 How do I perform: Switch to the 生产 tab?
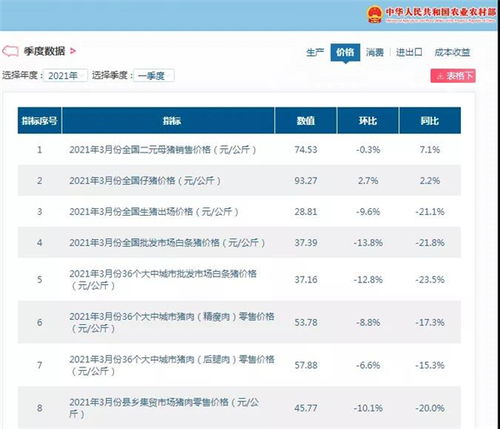(315, 52)
